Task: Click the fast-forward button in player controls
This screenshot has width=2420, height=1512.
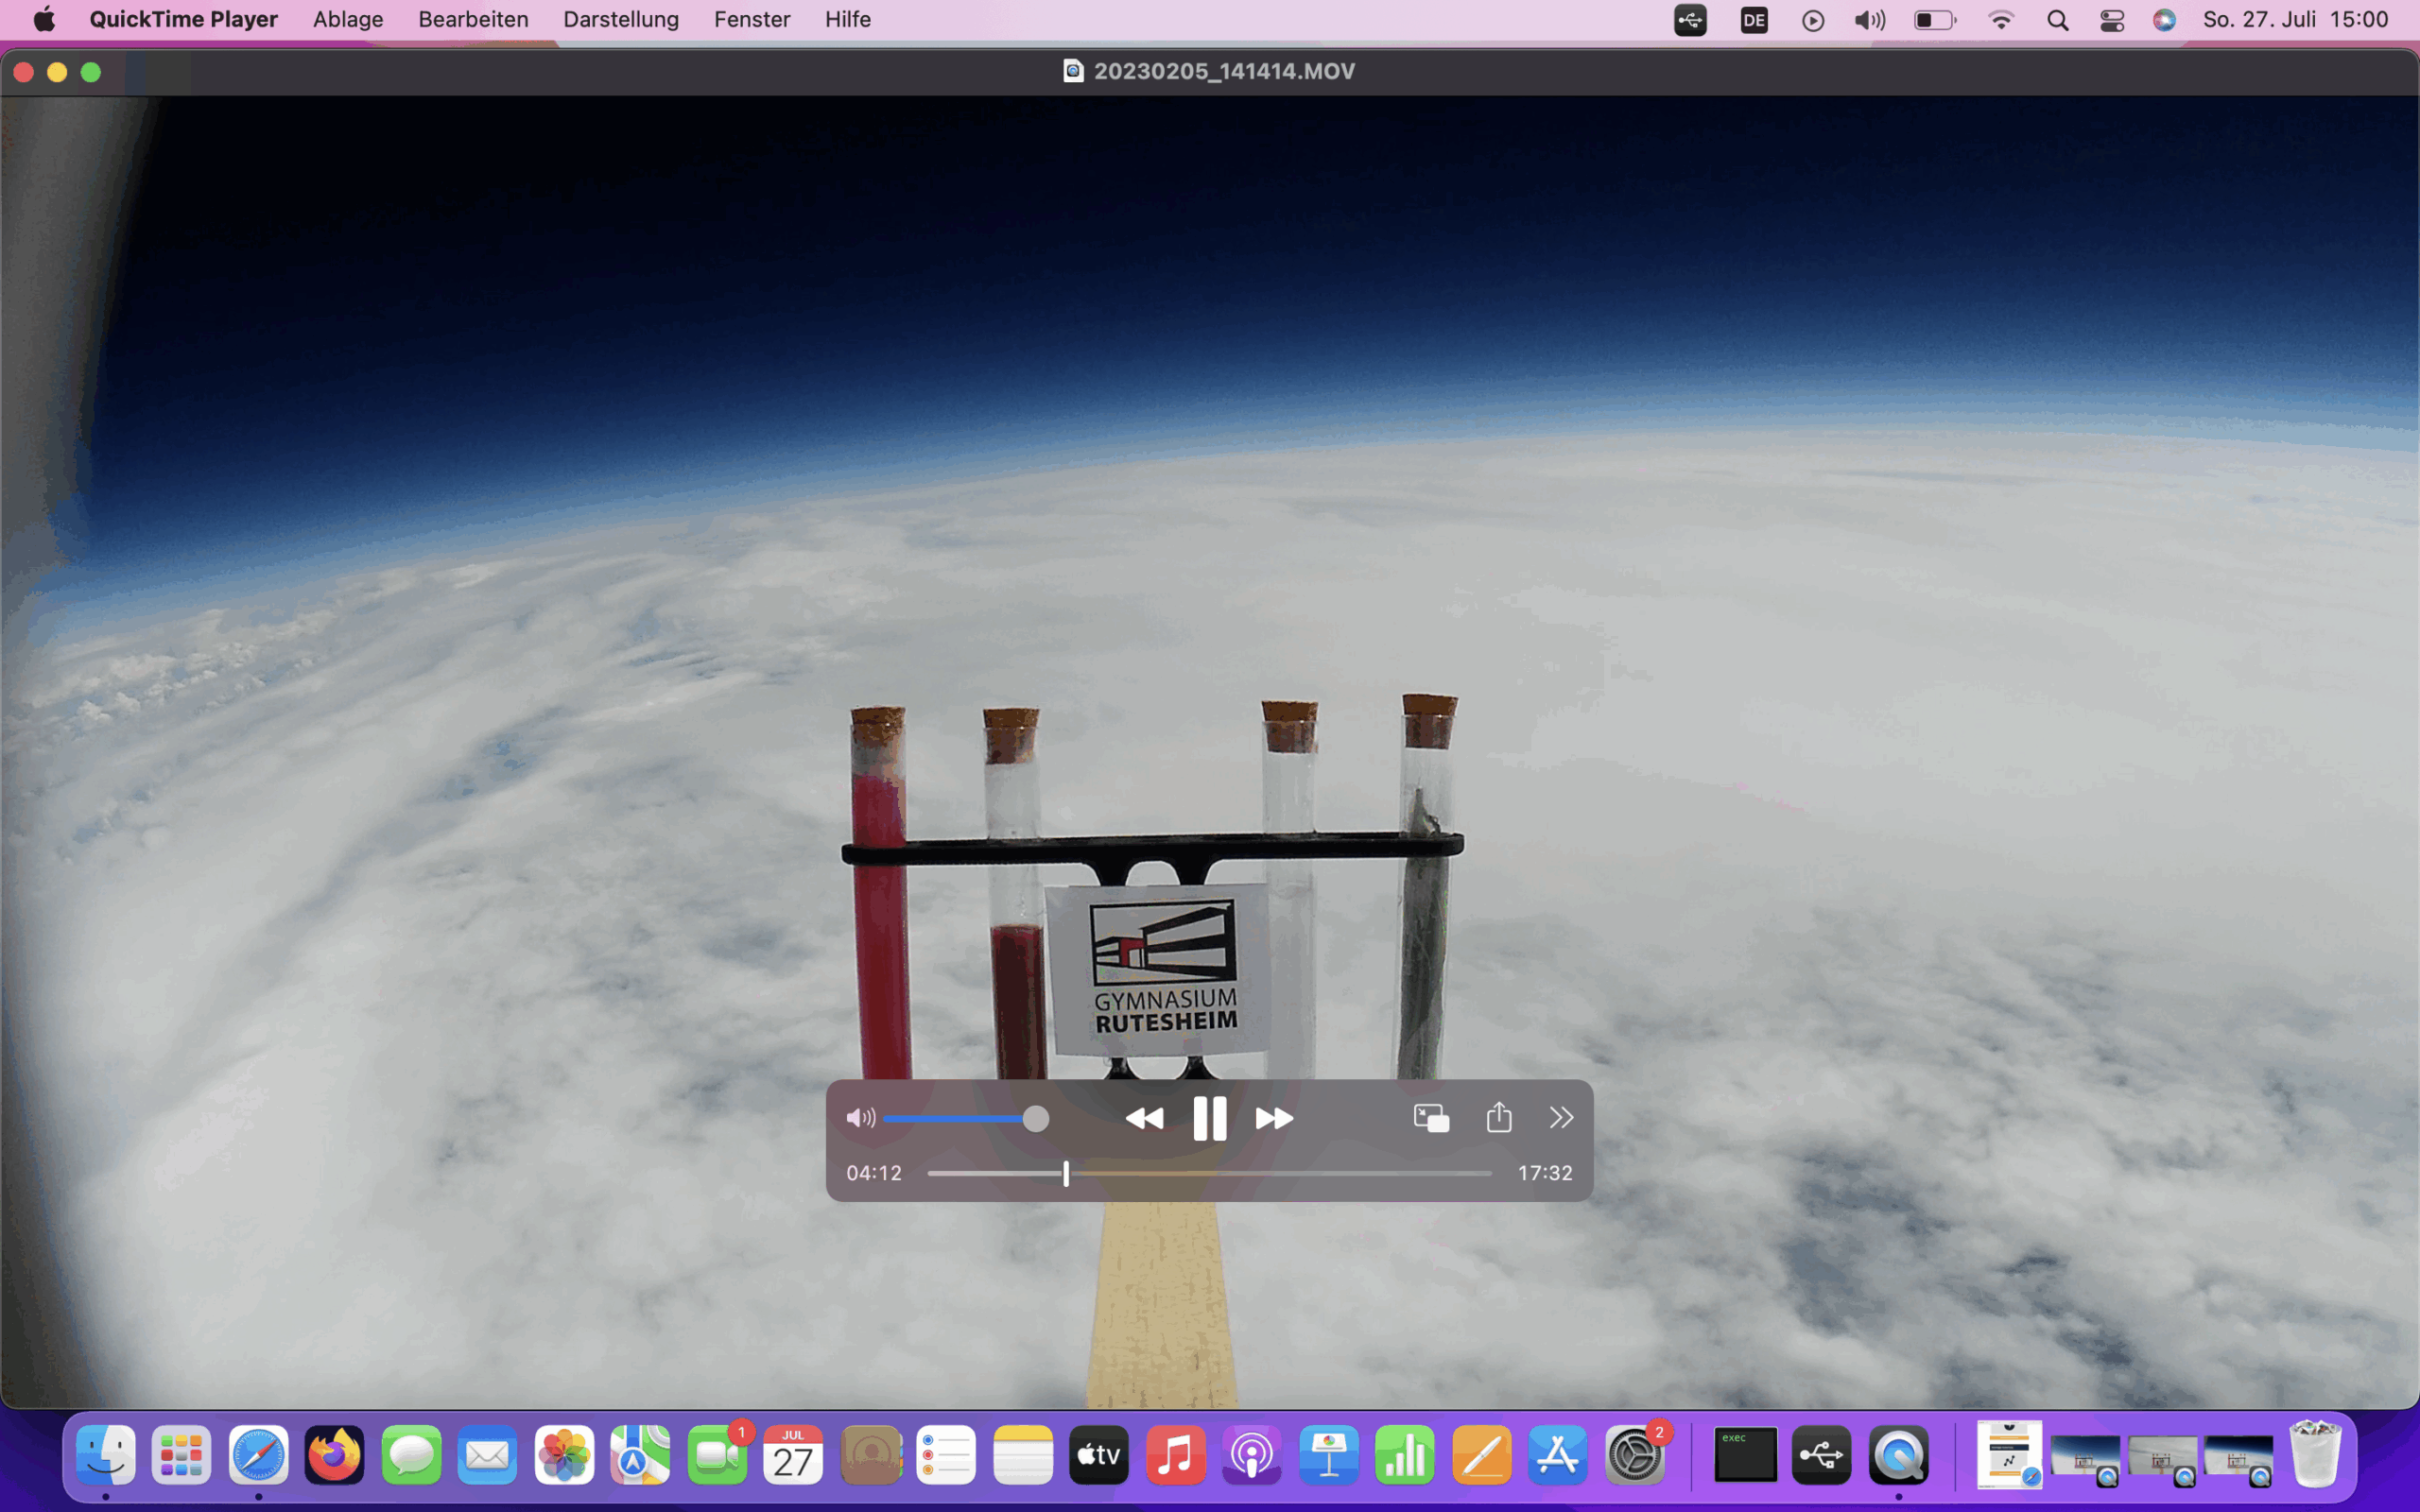Action: 1274,1118
